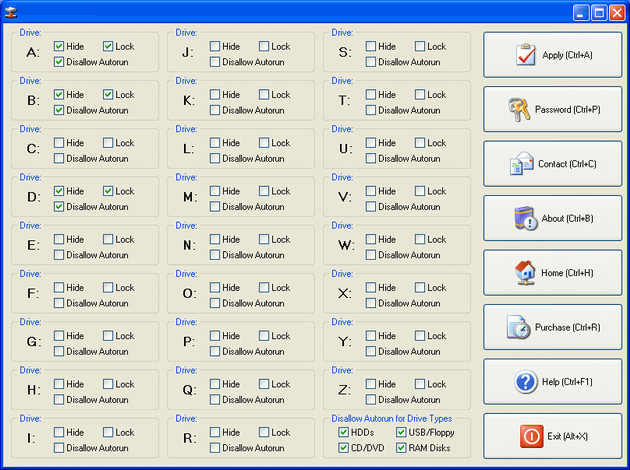Screen dimensions: 630x470
Task: Uncheck Lock for drive B:
Action: click(x=108, y=94)
